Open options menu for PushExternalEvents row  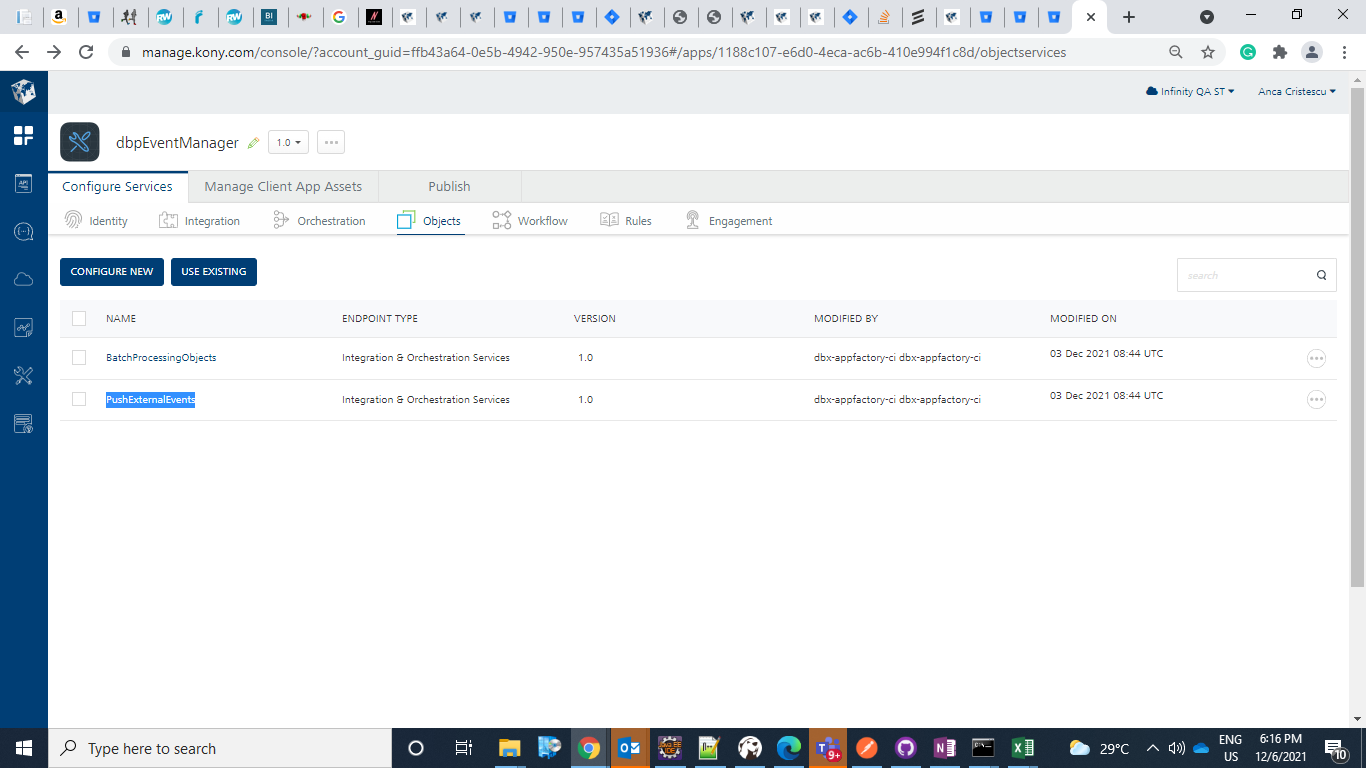coord(1316,400)
